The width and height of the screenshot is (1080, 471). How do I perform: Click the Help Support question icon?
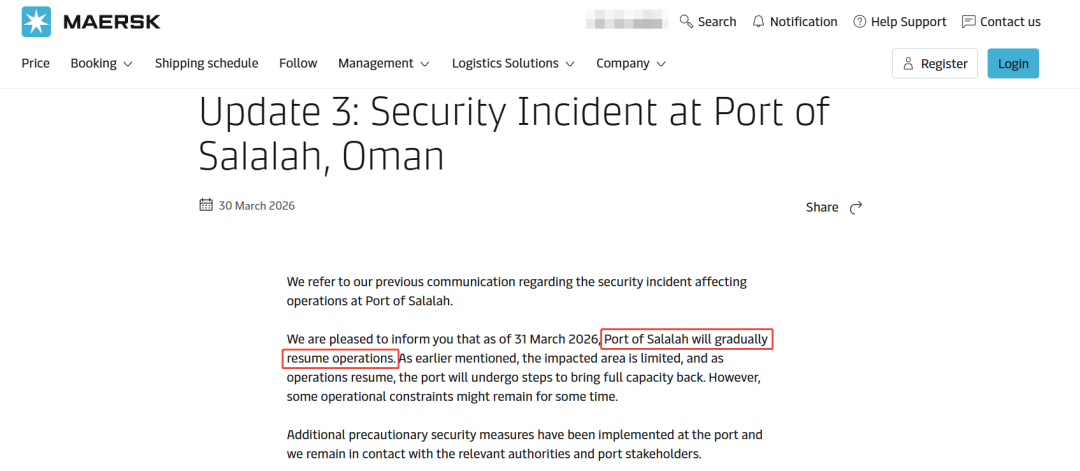click(x=859, y=21)
